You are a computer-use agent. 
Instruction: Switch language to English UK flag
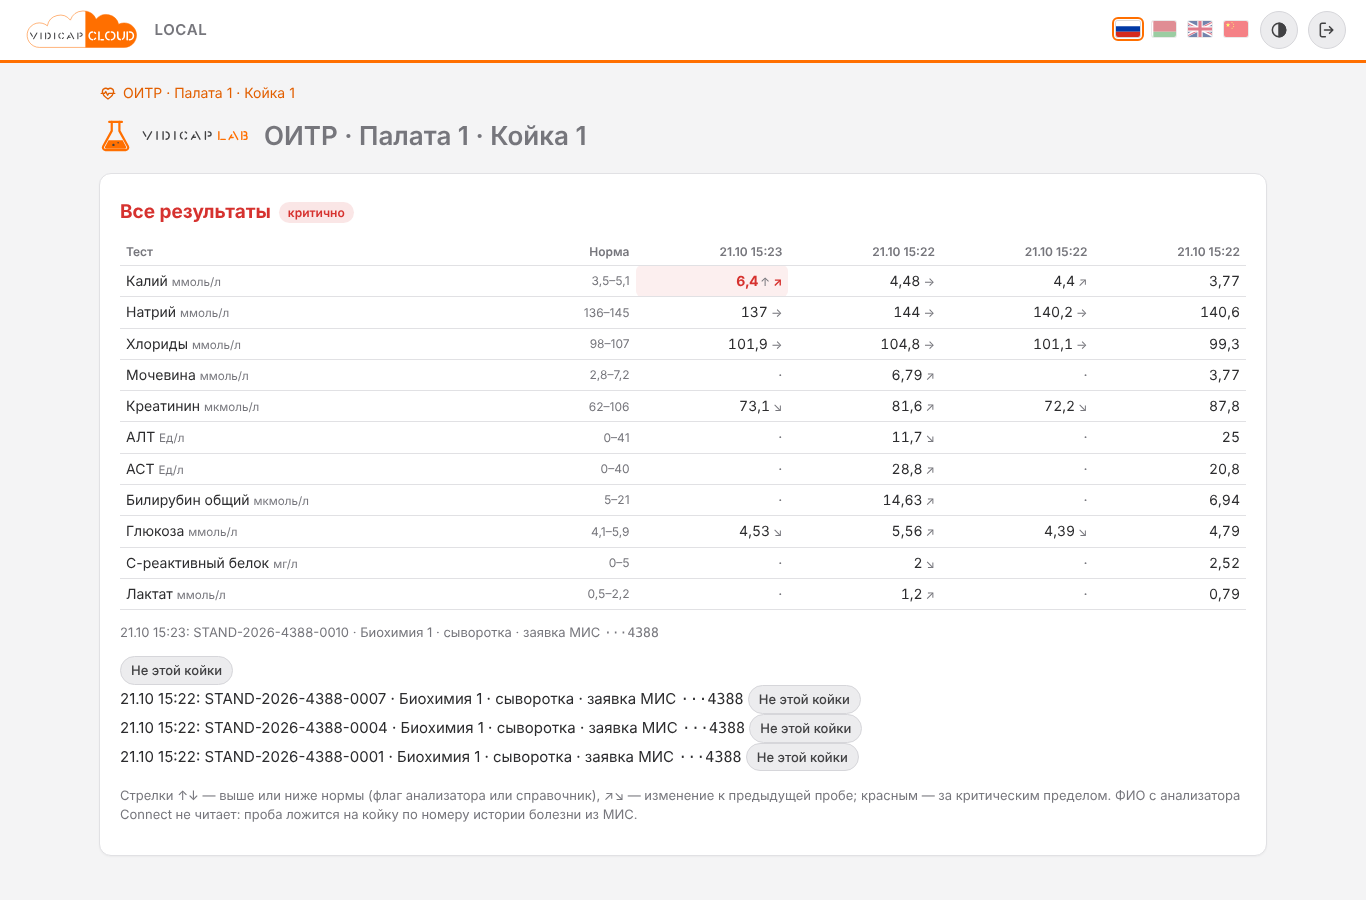pyautogui.click(x=1200, y=29)
